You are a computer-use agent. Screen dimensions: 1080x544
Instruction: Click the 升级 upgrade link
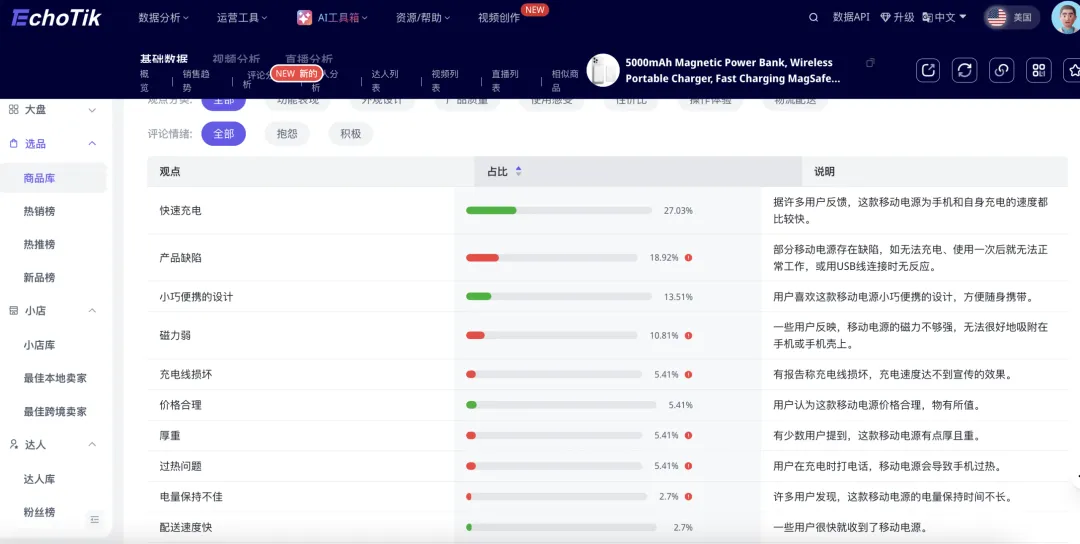click(x=897, y=17)
